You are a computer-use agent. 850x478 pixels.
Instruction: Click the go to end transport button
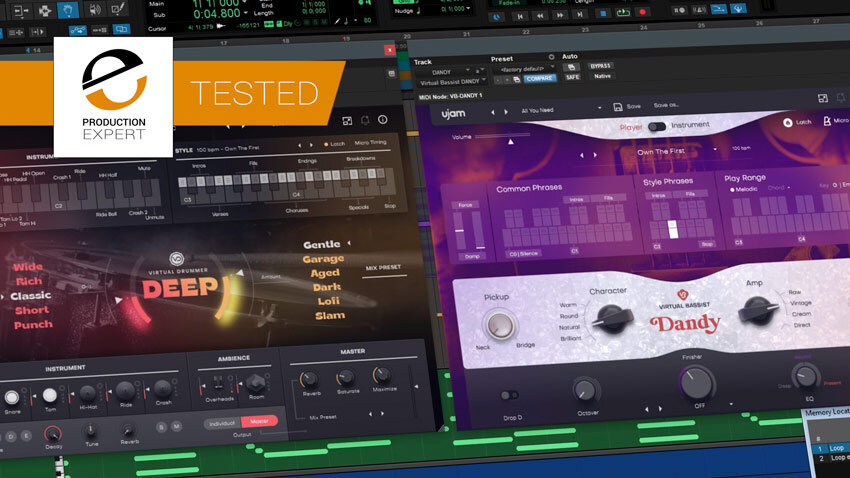(579, 15)
